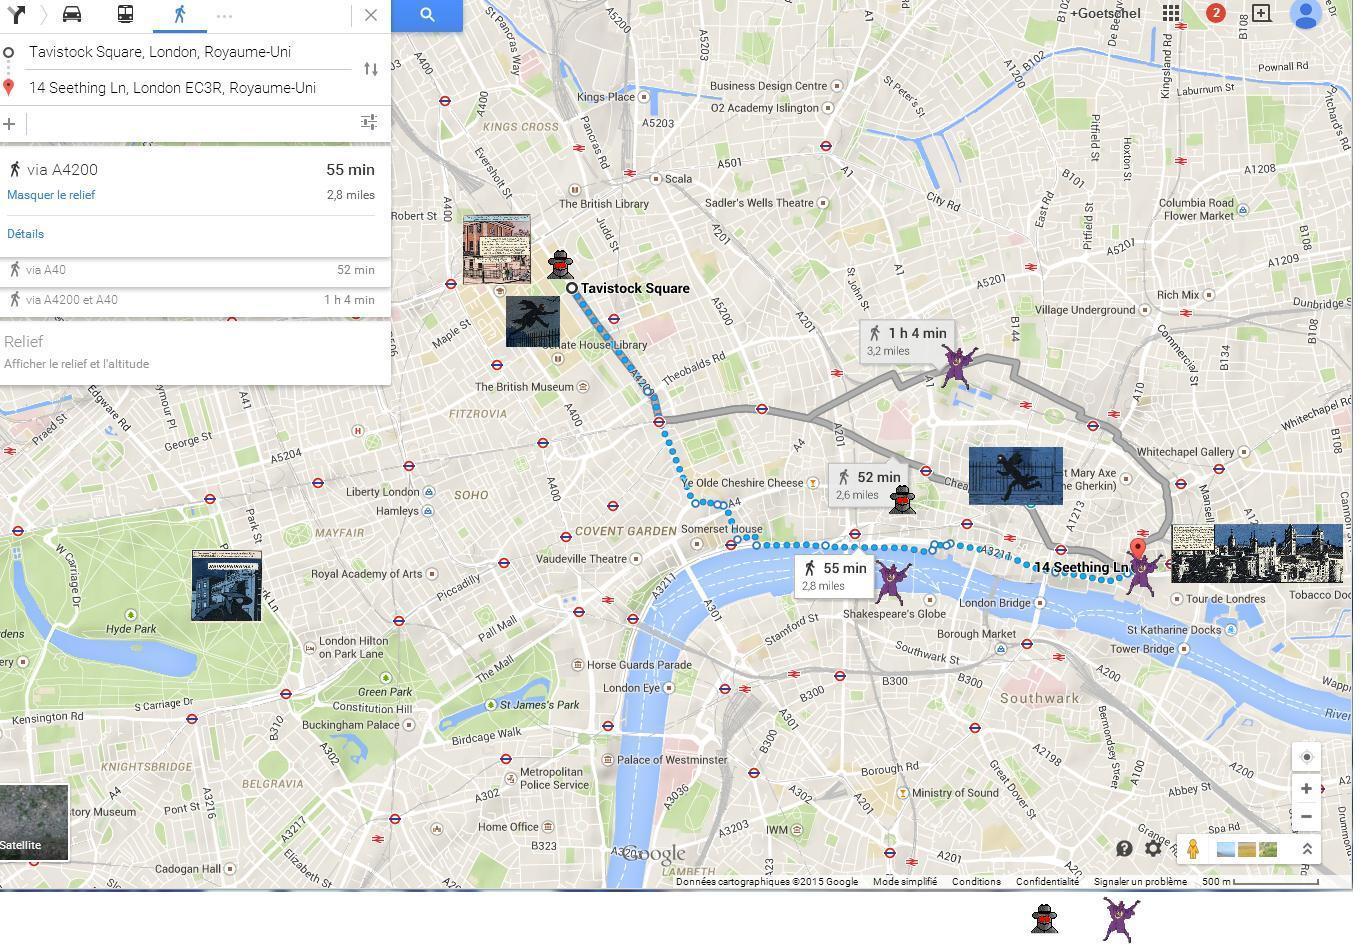Center map on my location

click(1306, 757)
